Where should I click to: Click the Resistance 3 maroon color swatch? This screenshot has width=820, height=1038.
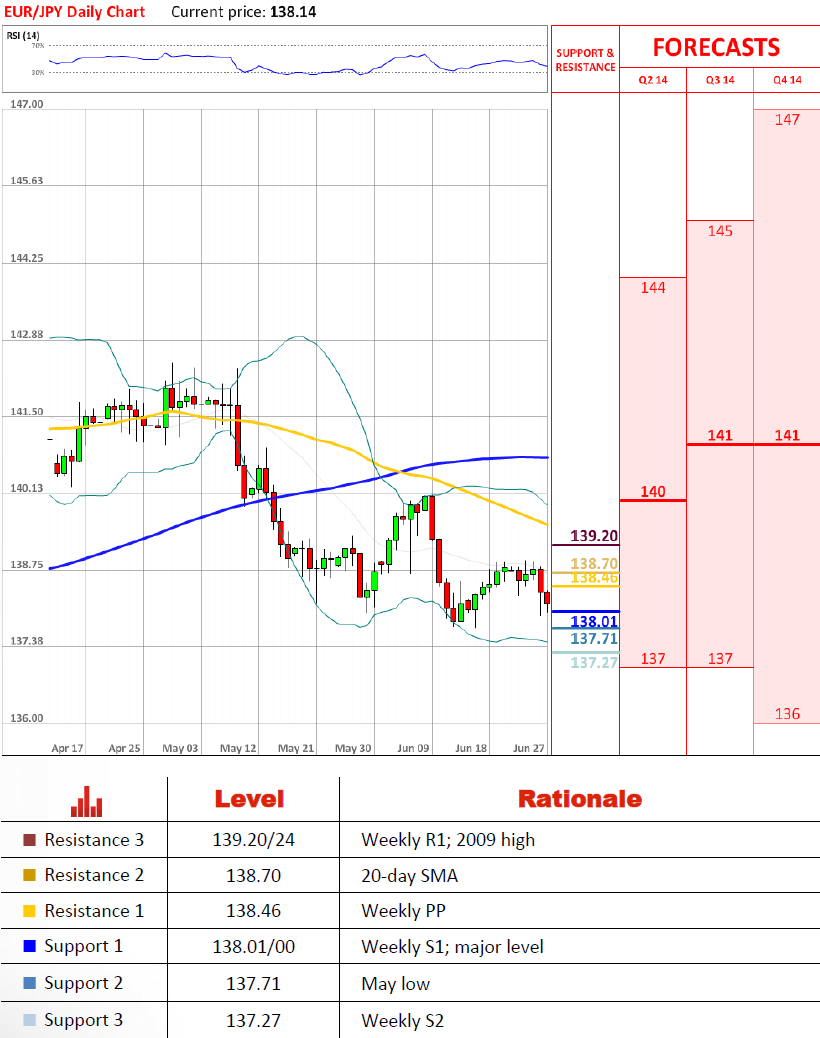click(29, 840)
